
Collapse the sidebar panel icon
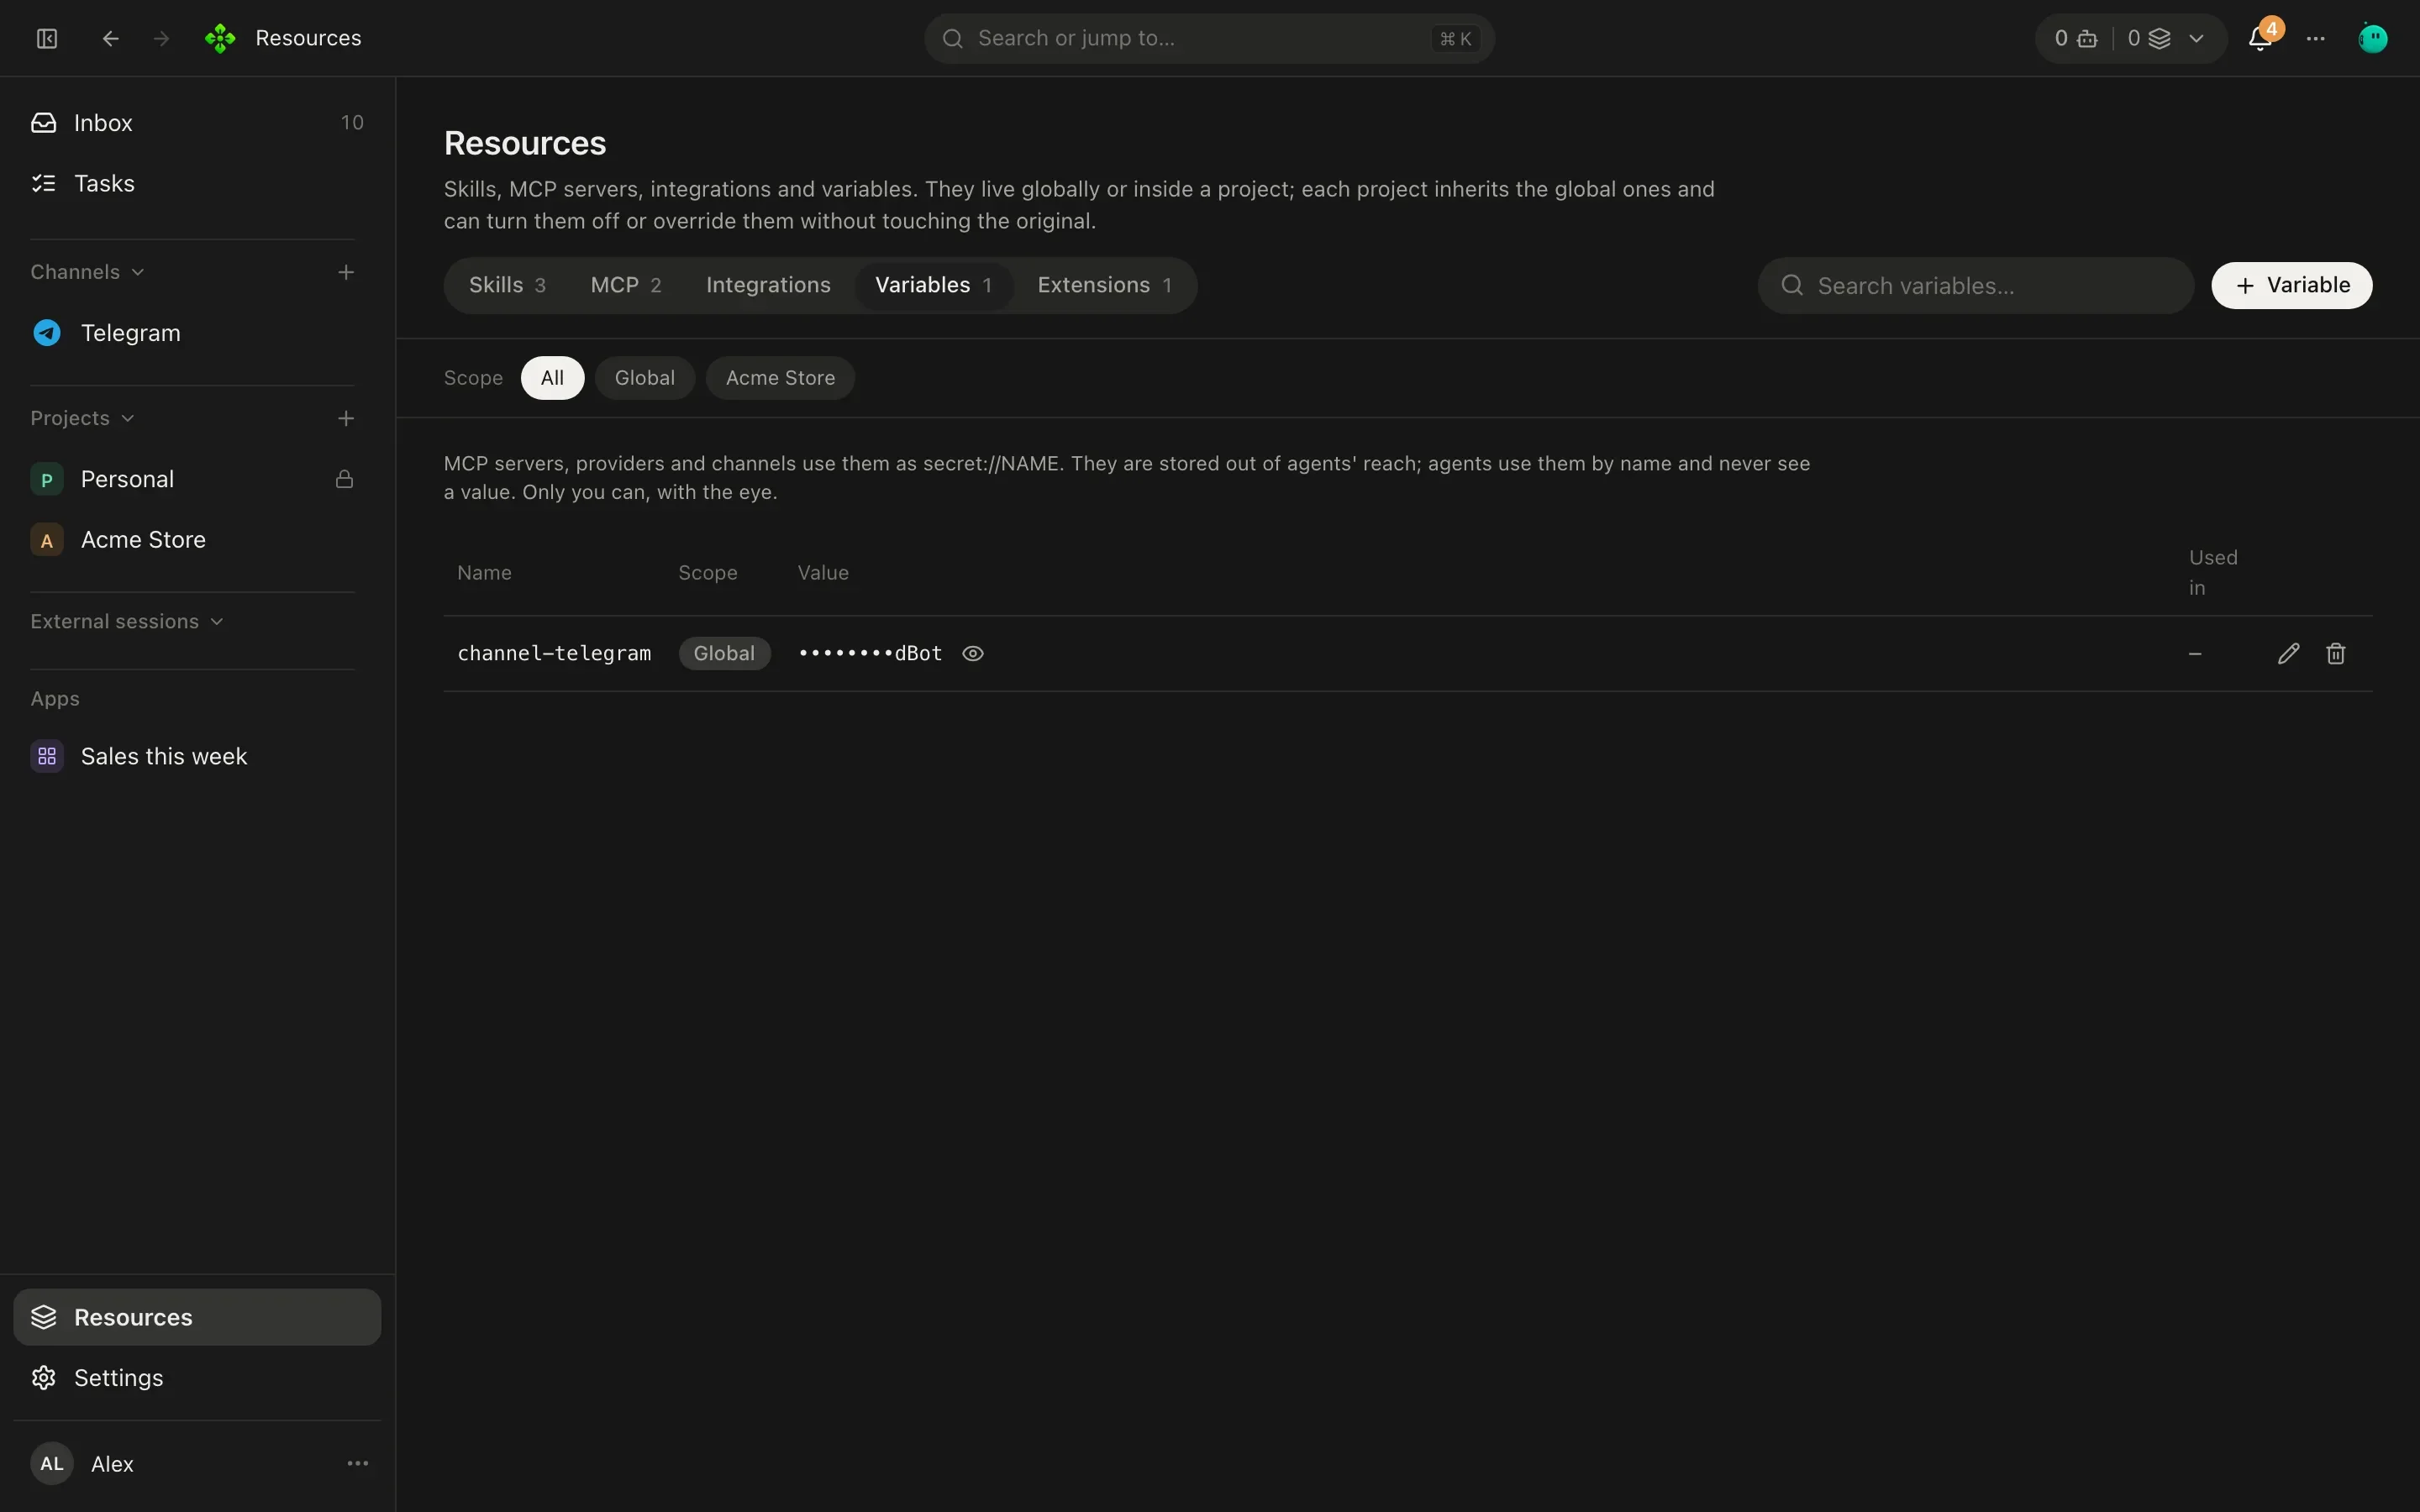pos(47,38)
